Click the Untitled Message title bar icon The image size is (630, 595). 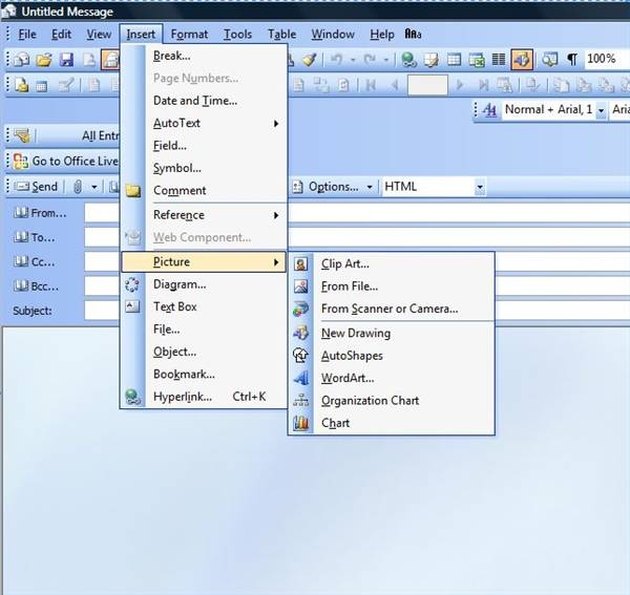click(9, 12)
